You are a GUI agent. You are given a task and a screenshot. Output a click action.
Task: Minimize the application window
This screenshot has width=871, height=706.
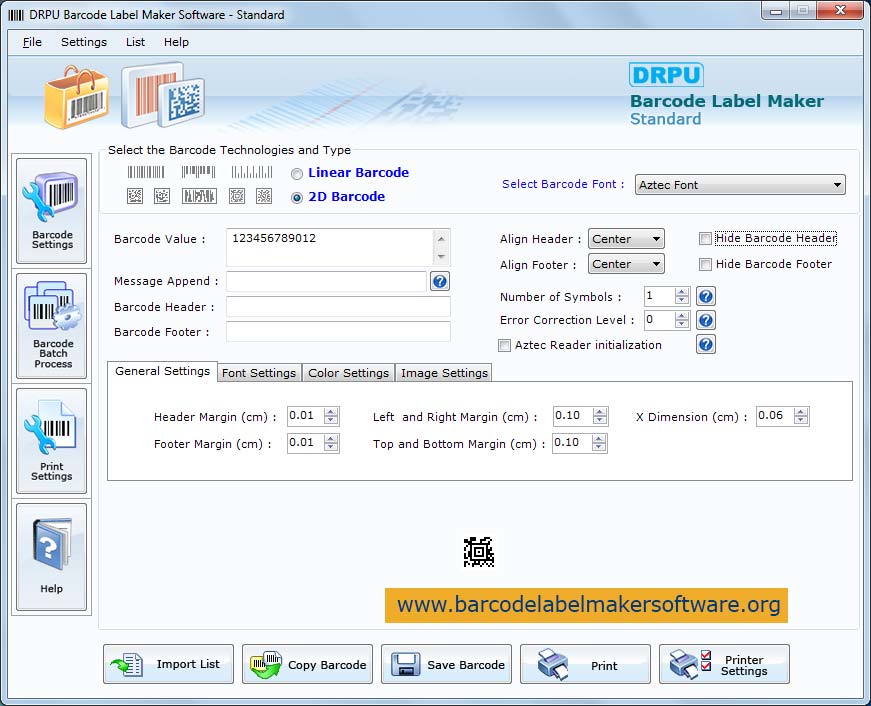(776, 11)
